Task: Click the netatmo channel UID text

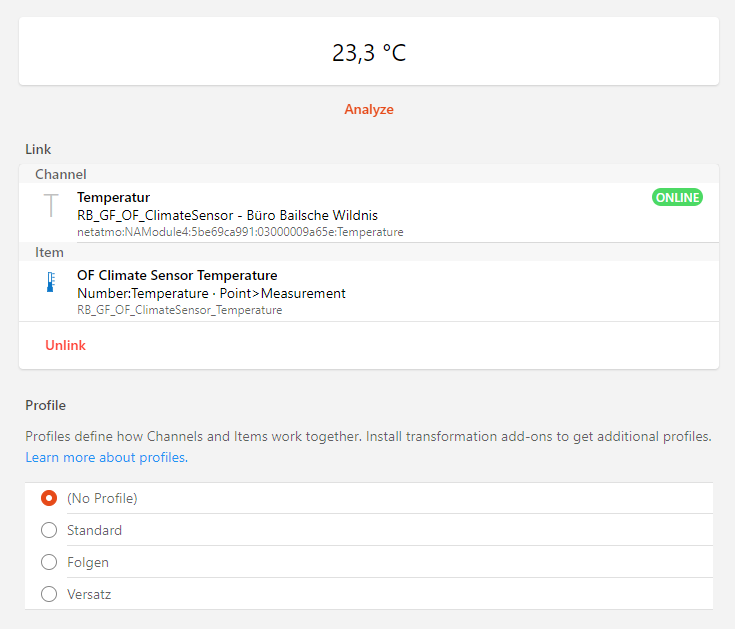Action: [240, 232]
